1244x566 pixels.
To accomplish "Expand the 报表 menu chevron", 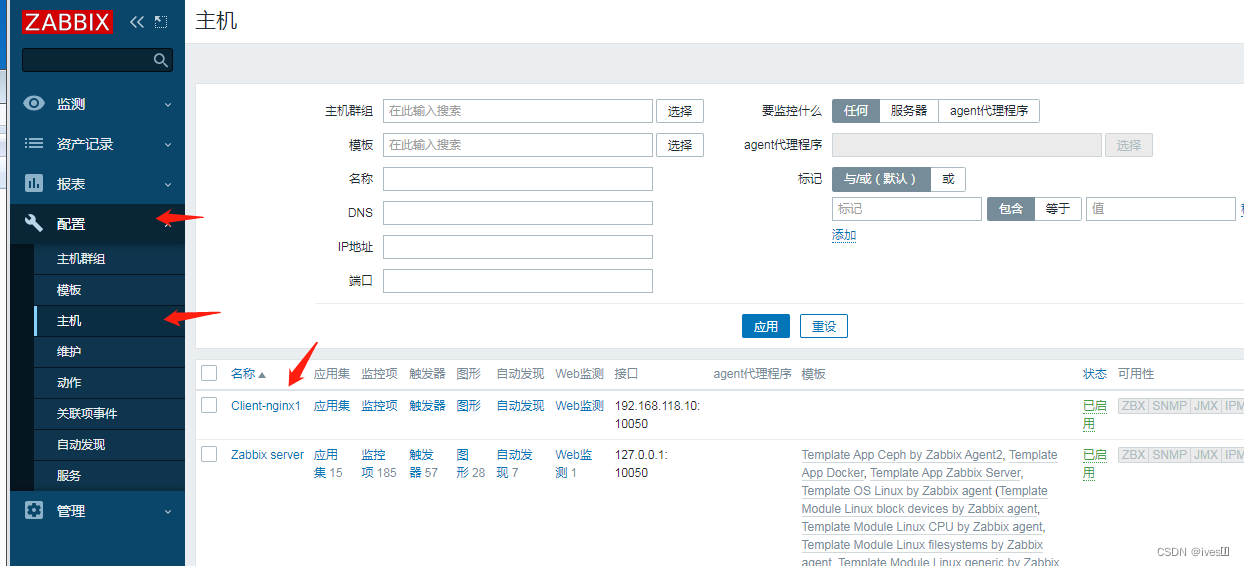I will pyautogui.click(x=168, y=184).
